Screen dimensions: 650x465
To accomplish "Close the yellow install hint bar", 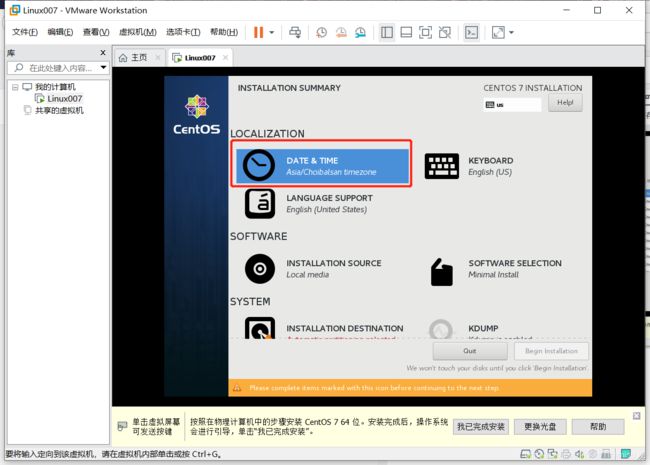I will pyautogui.click(x=636, y=416).
